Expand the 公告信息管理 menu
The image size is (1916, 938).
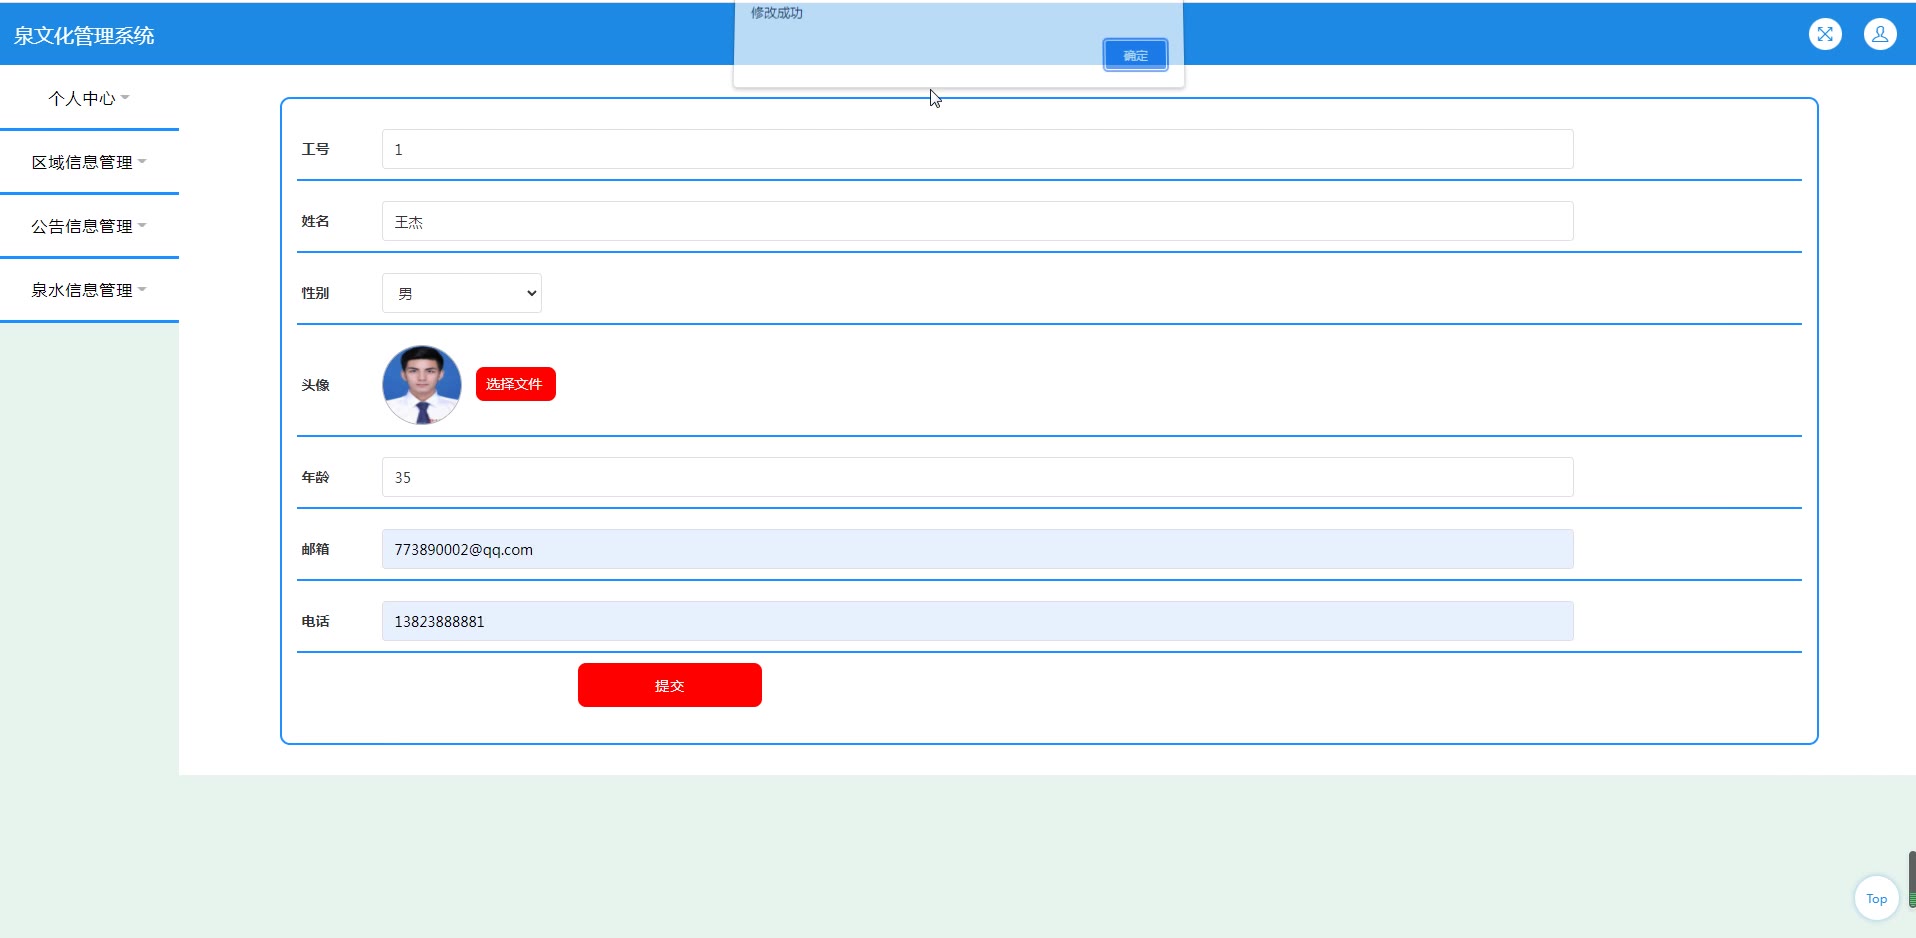coord(89,226)
